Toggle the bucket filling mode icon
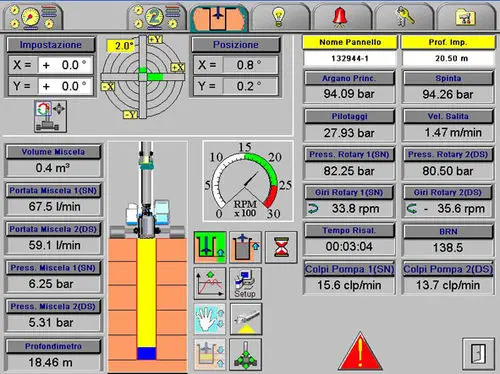500x374 pixels. pyautogui.click(x=246, y=247)
